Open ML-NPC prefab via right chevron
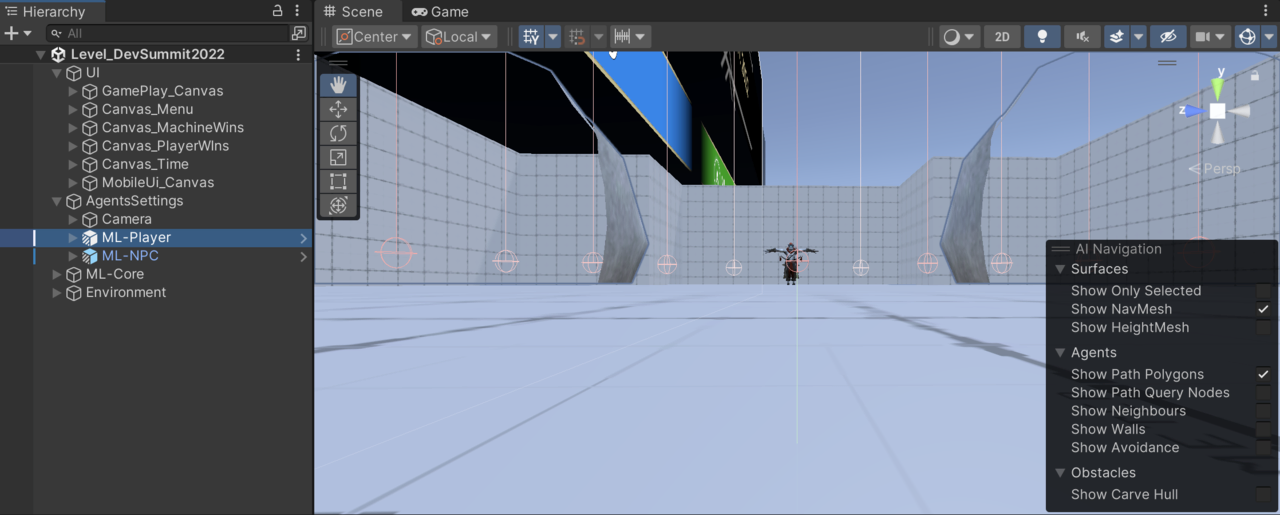The image size is (1280, 515). point(303,256)
